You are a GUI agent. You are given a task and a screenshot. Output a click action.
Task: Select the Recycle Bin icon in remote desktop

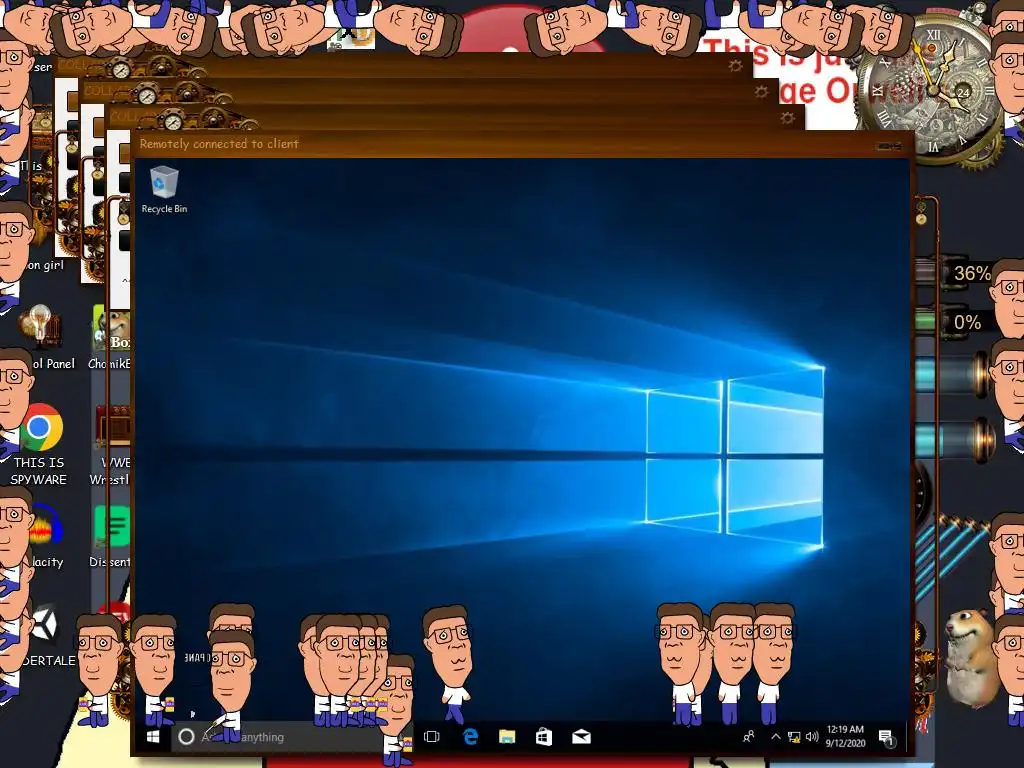164,189
